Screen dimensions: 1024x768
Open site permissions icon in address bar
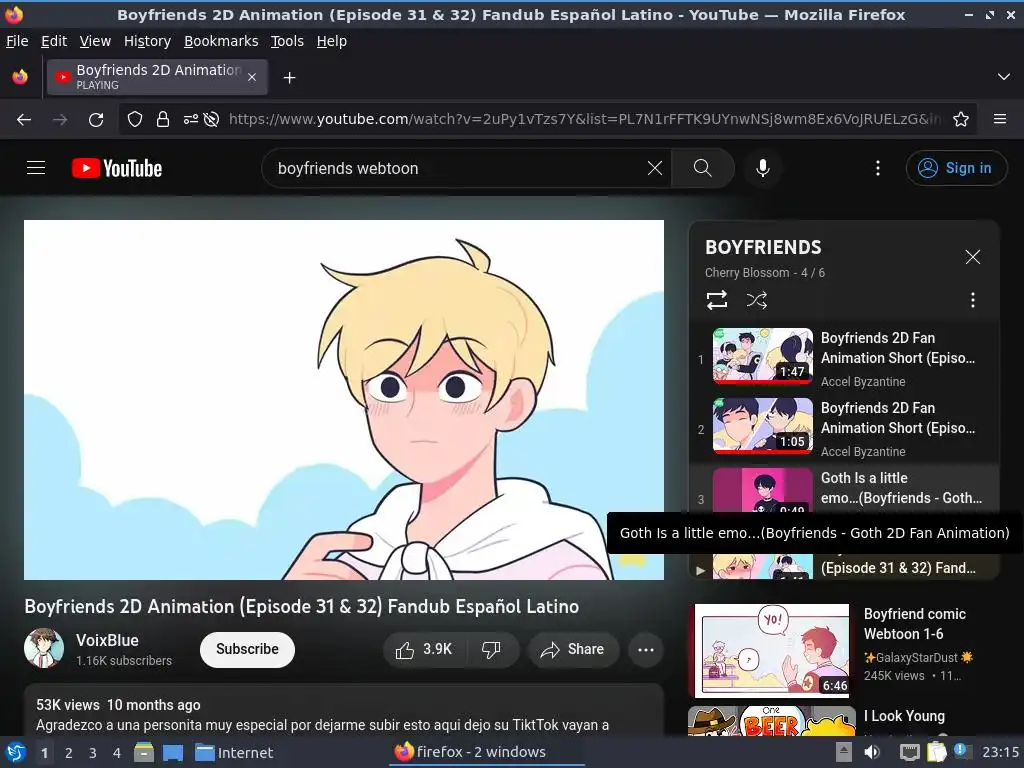pos(190,120)
